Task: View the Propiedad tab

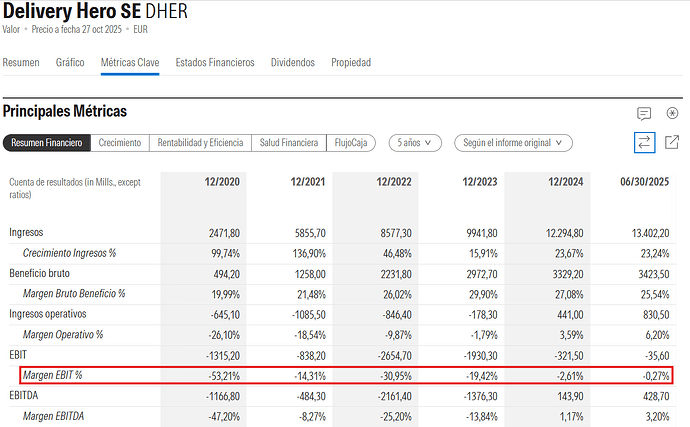Action: [x=351, y=62]
